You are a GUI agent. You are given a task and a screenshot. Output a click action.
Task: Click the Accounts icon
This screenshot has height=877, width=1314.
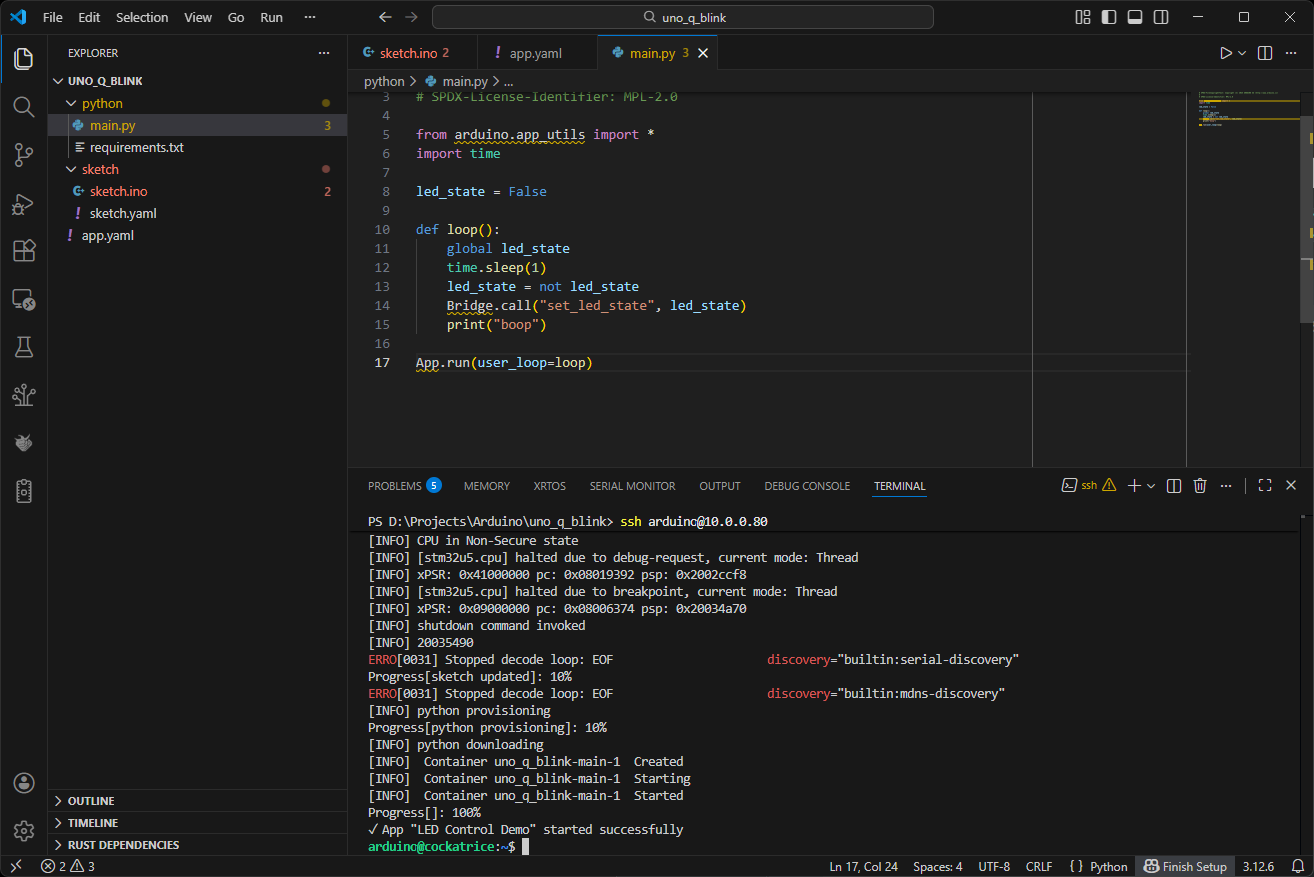[24, 783]
